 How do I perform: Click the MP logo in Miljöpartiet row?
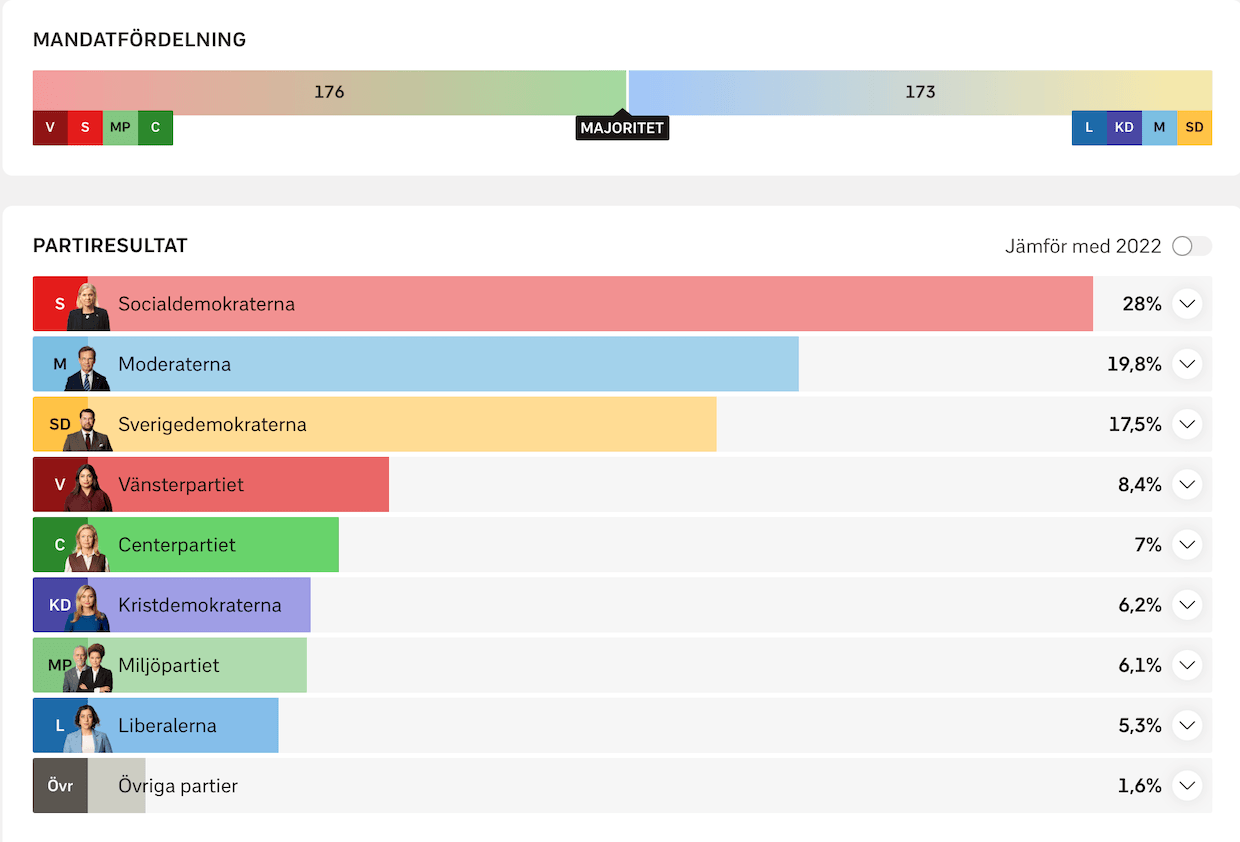tap(60, 665)
